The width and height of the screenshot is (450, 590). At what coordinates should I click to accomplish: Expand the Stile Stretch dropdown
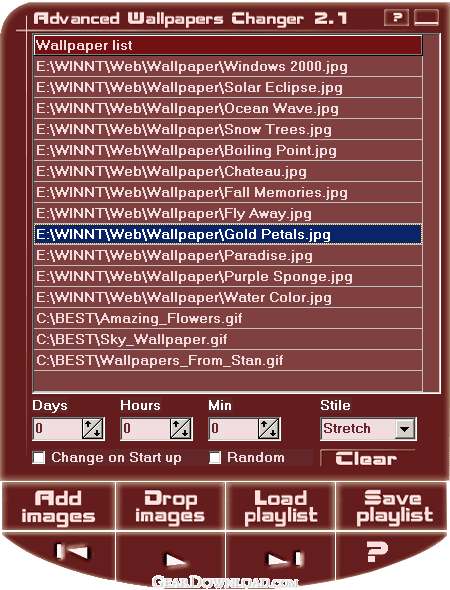405,429
